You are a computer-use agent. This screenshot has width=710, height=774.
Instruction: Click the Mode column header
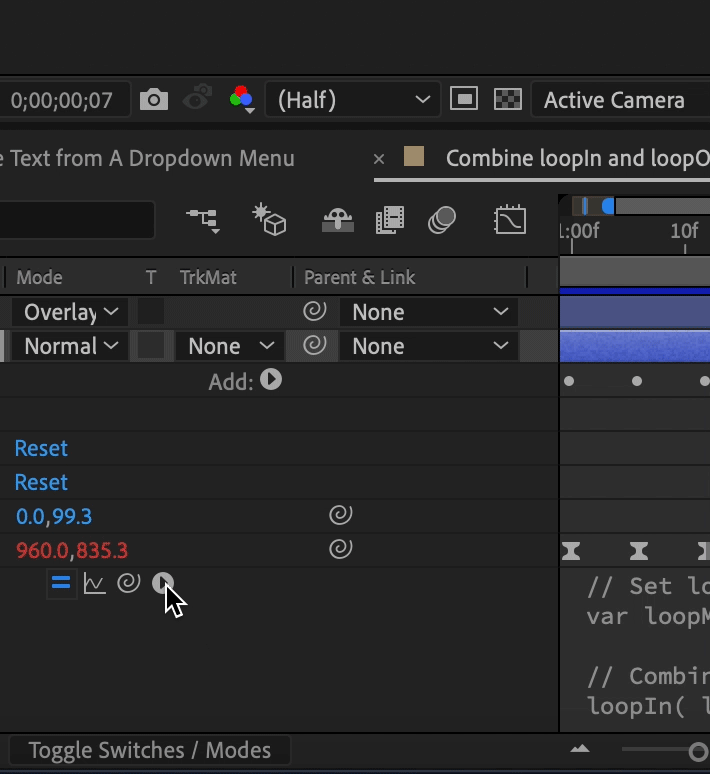pos(39,277)
